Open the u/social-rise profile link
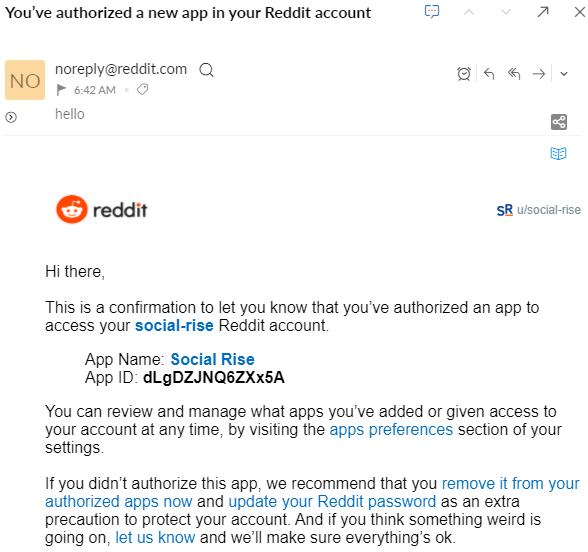Screen dimensions: 588x552 [538, 210]
